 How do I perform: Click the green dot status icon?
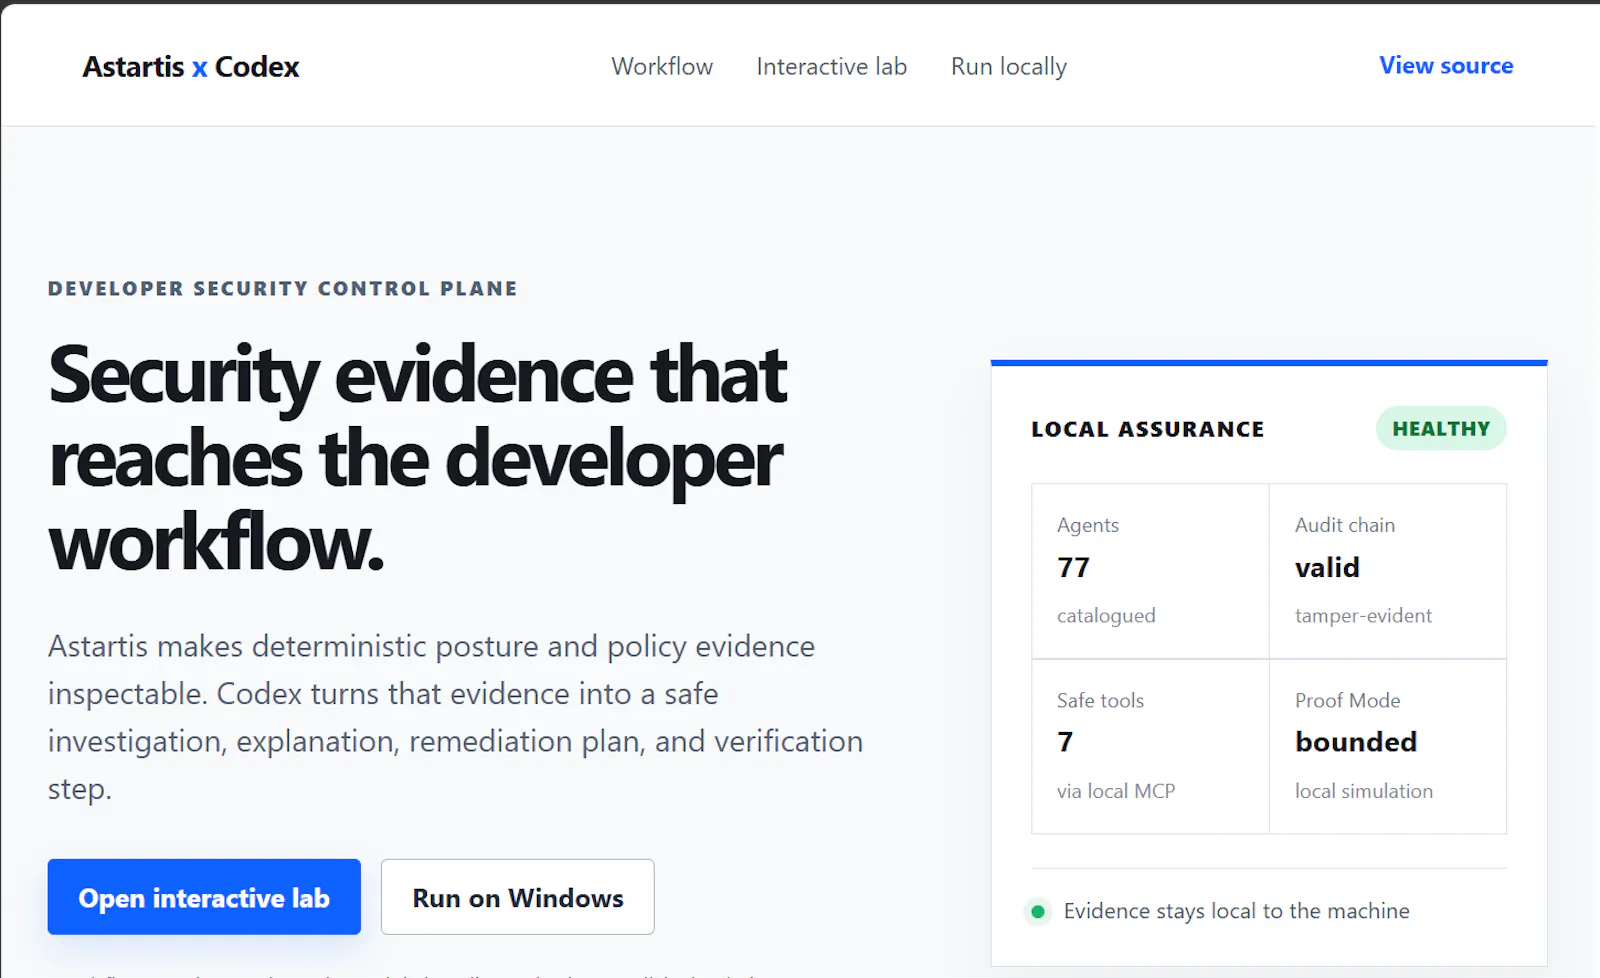(1038, 911)
